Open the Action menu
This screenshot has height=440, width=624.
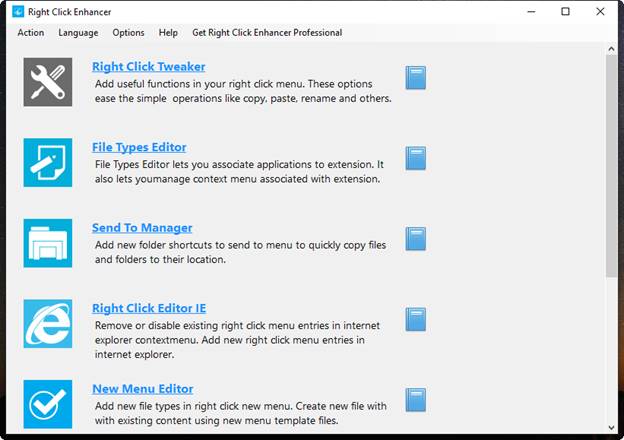pos(31,33)
